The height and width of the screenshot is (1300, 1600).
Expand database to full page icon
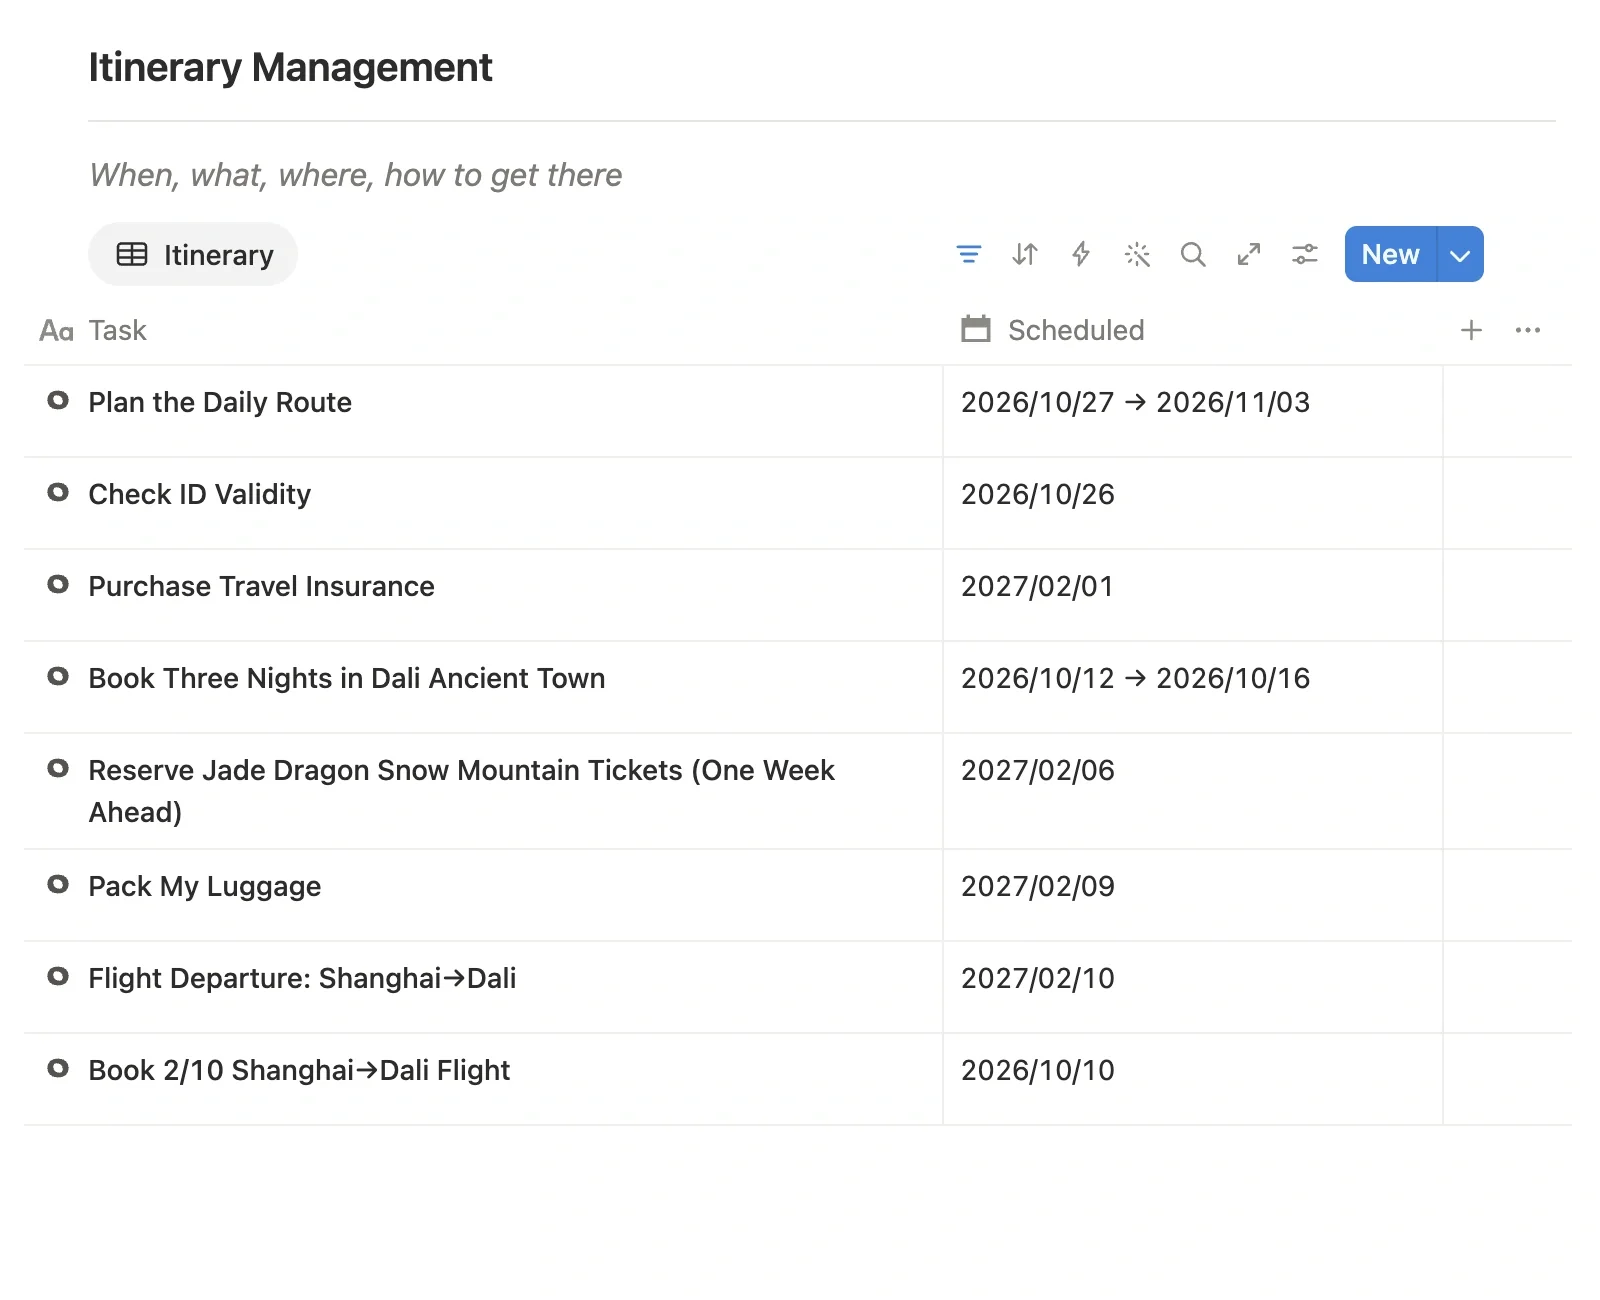1249,254
